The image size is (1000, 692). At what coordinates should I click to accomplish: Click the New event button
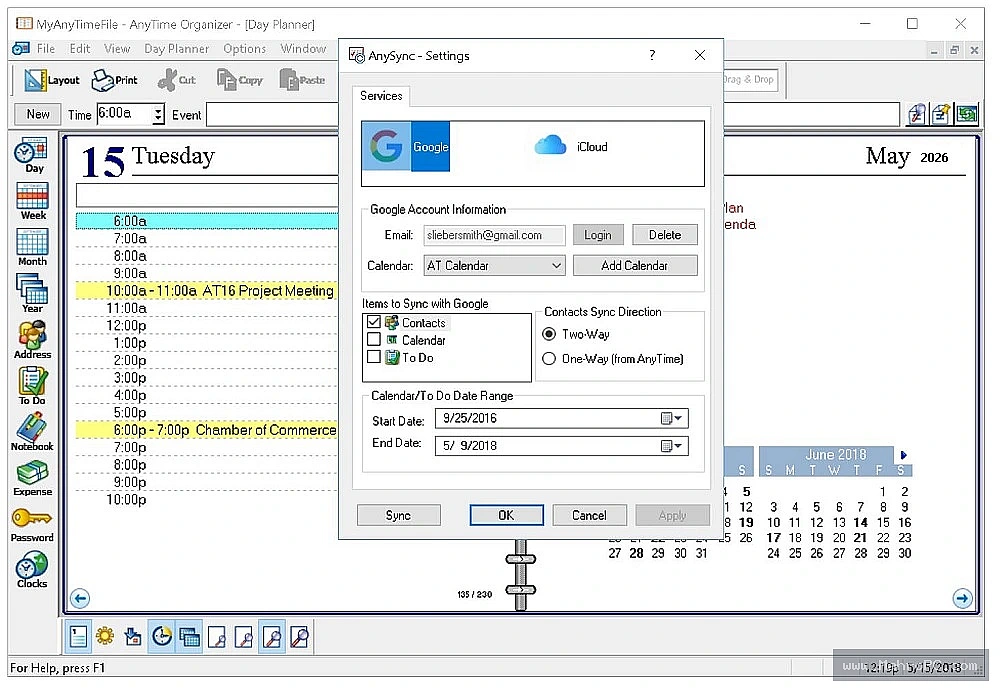click(38, 114)
